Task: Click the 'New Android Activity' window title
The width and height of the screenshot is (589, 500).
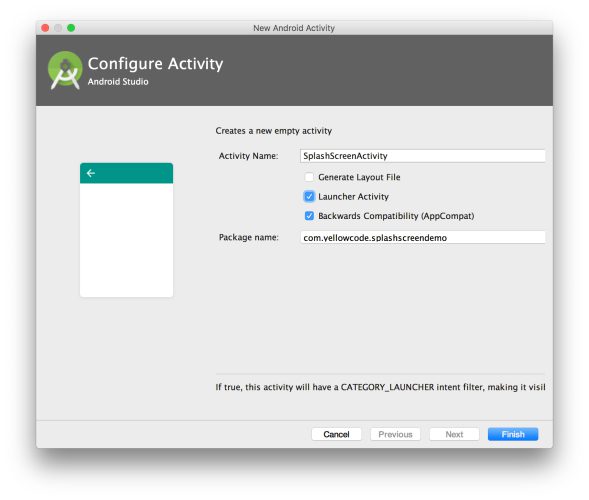Action: point(294,28)
